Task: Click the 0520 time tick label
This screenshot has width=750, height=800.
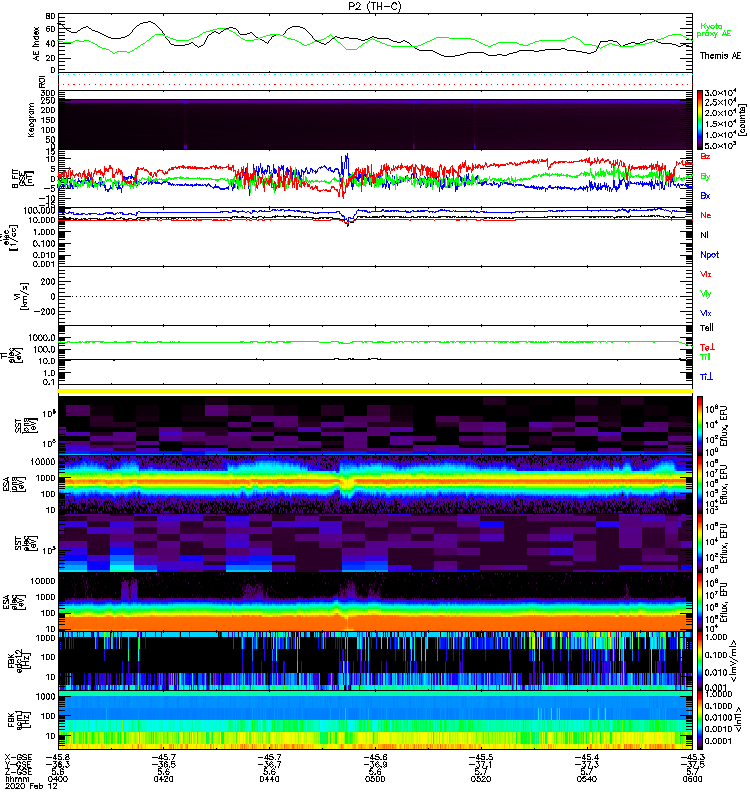Action: coord(481,779)
